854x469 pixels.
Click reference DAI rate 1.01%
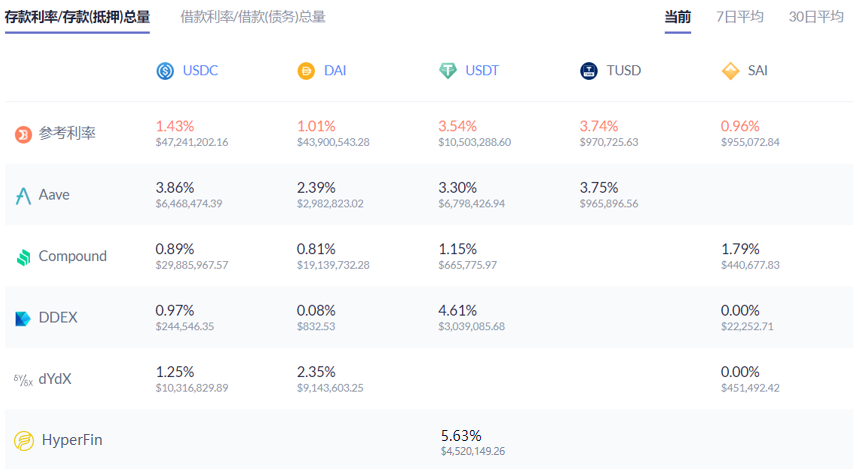[x=316, y=126]
